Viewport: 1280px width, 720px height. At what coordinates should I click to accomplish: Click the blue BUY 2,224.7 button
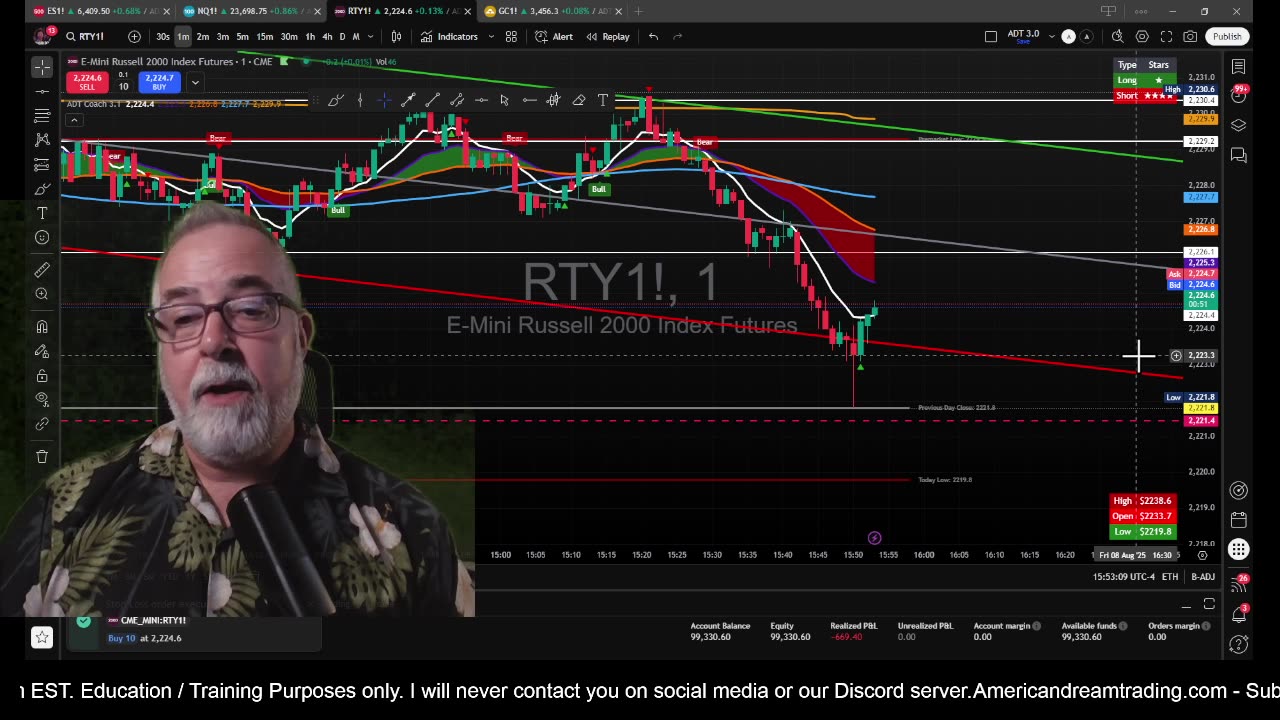[159, 82]
